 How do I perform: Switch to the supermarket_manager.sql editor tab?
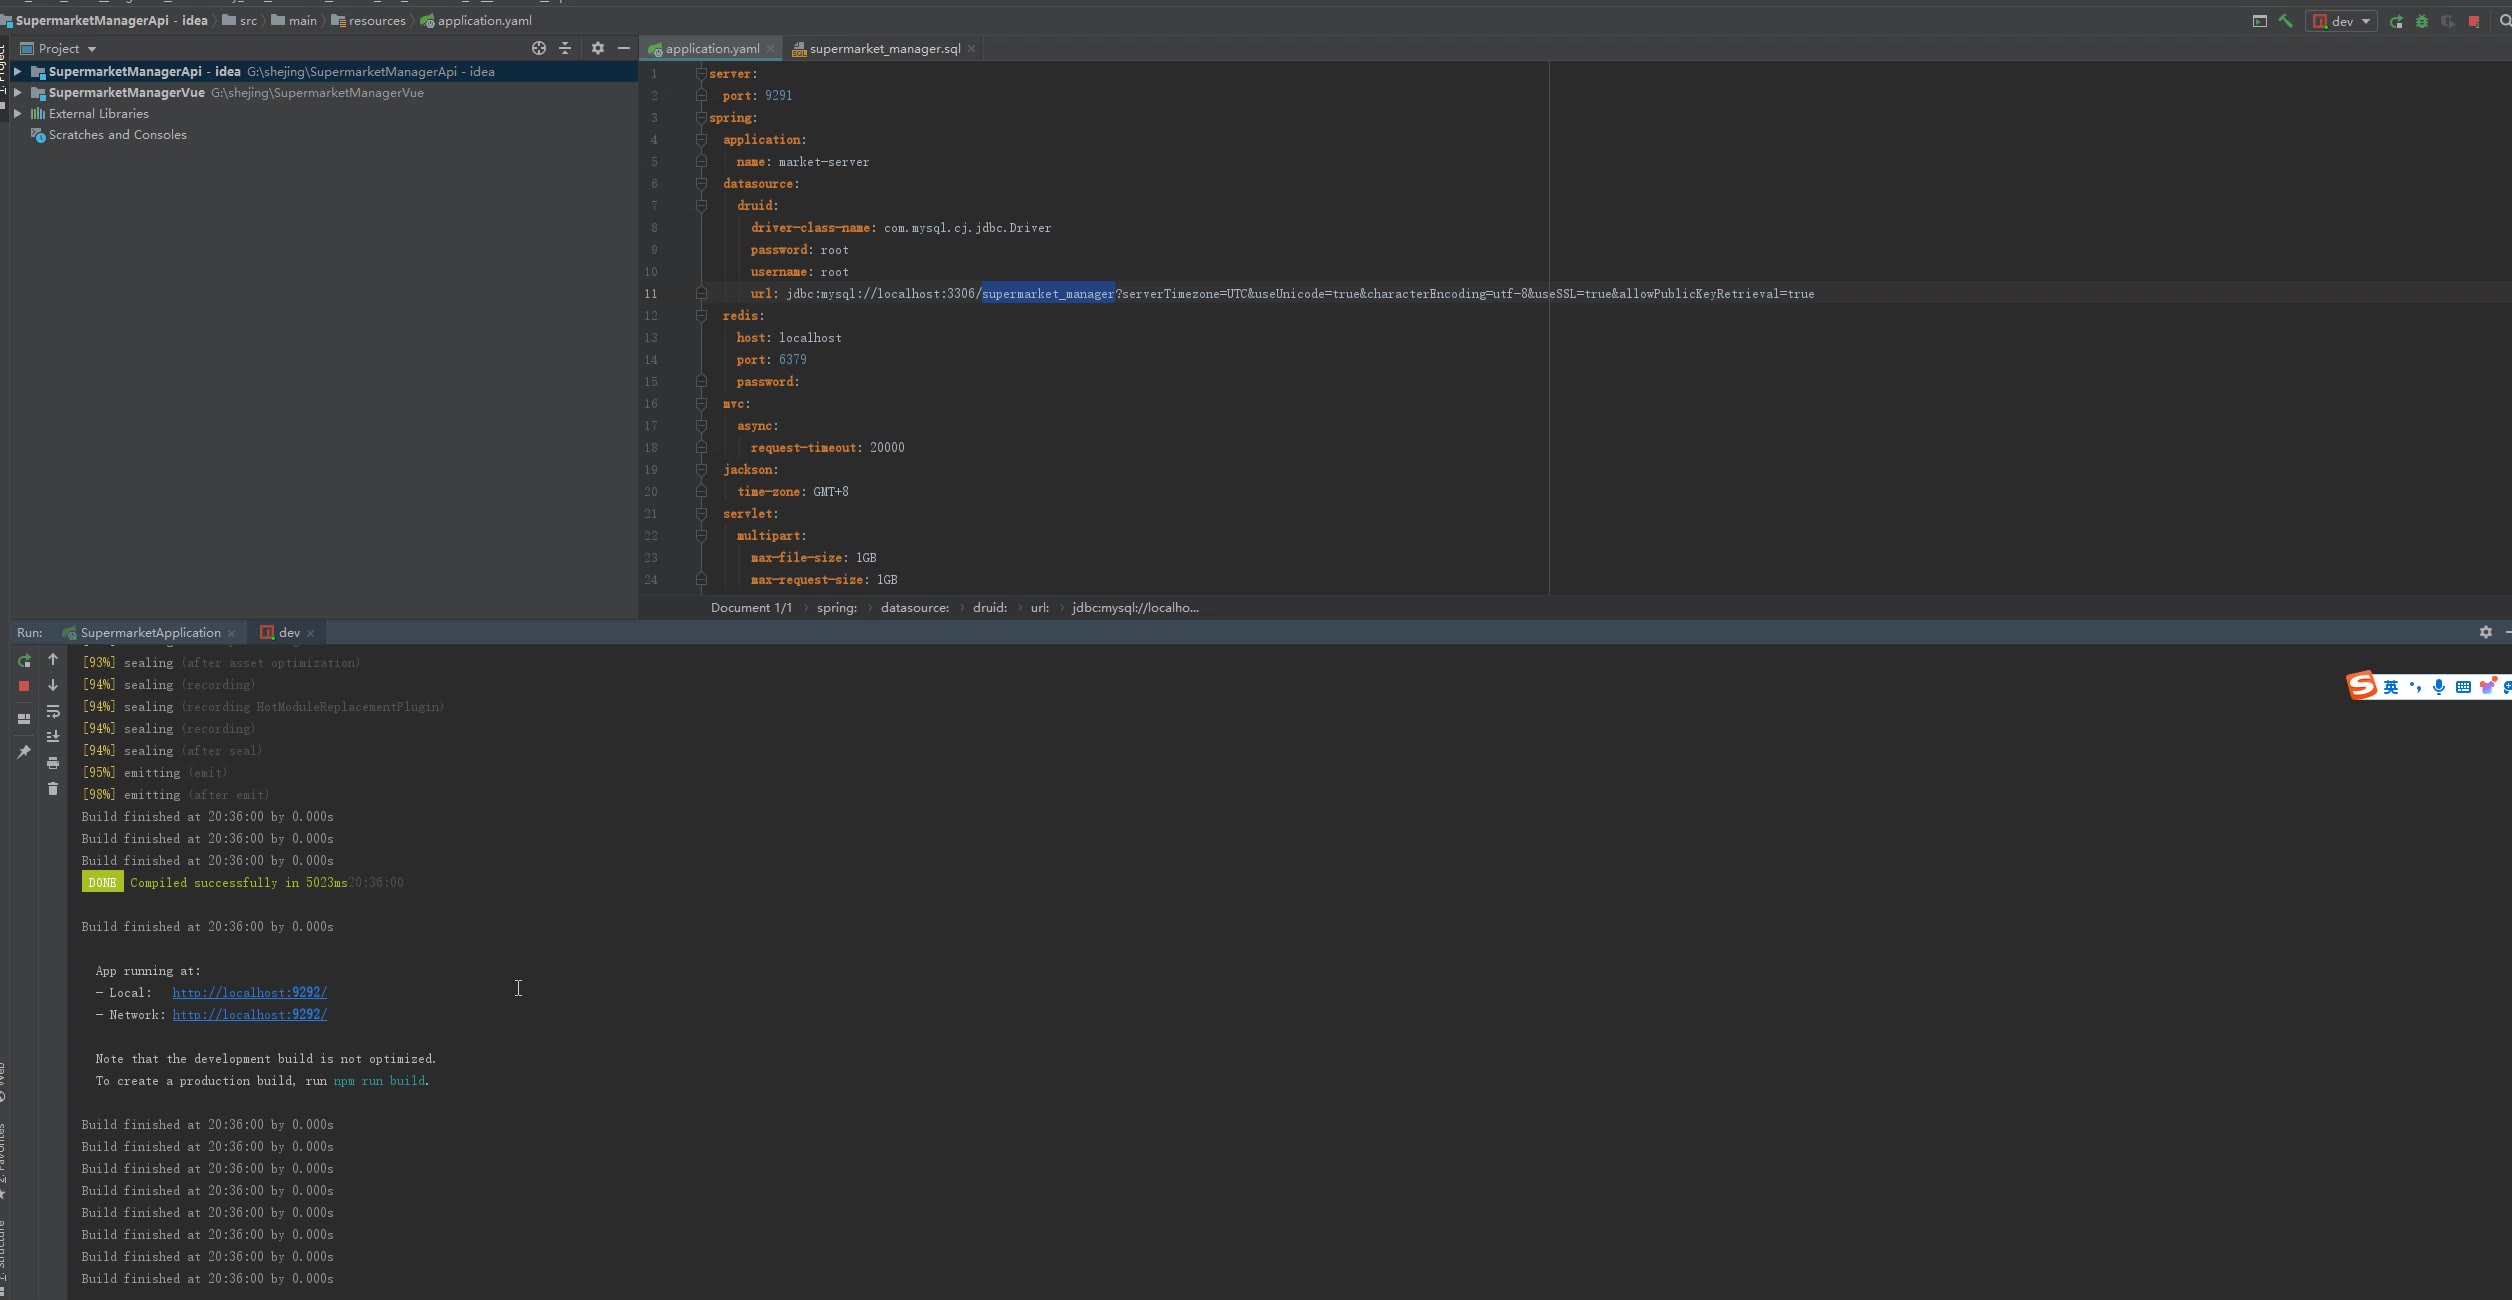point(884,48)
